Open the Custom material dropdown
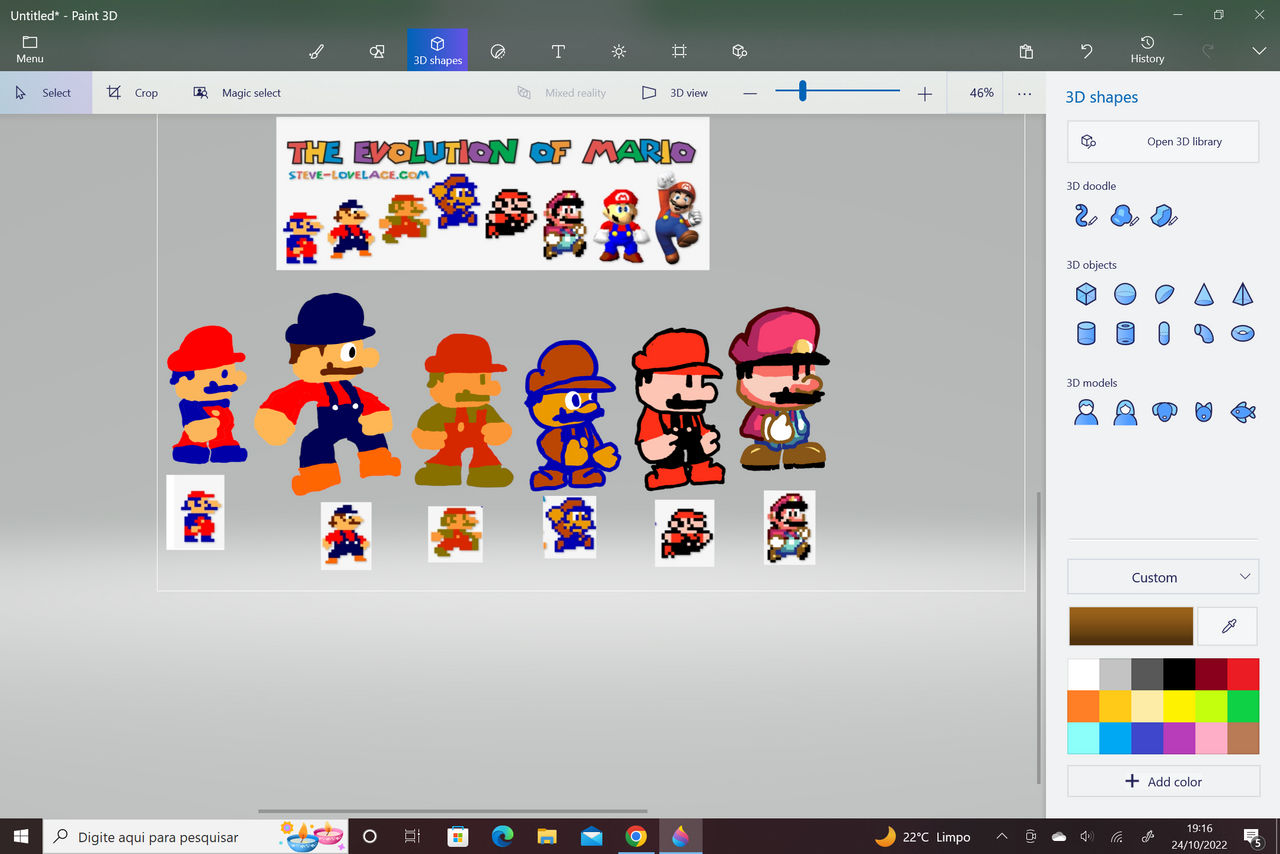 [x=1163, y=577]
